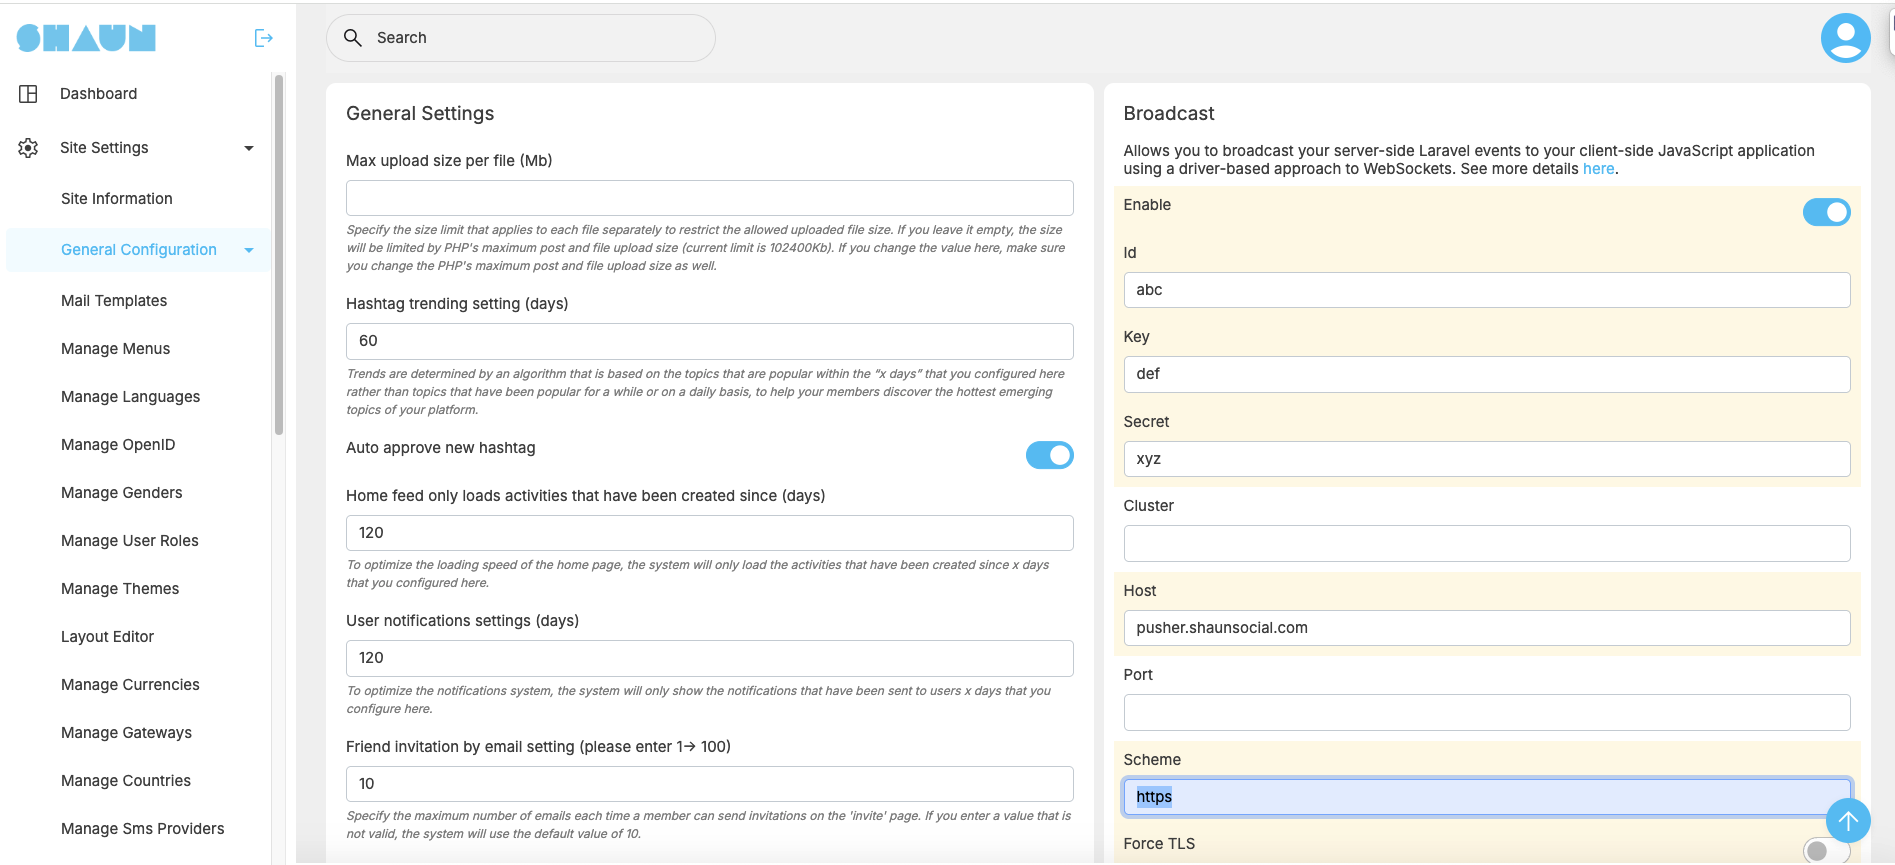Viewport: 1895px width, 865px height.
Task: Click the SHAUN logo
Action: [x=86, y=38]
